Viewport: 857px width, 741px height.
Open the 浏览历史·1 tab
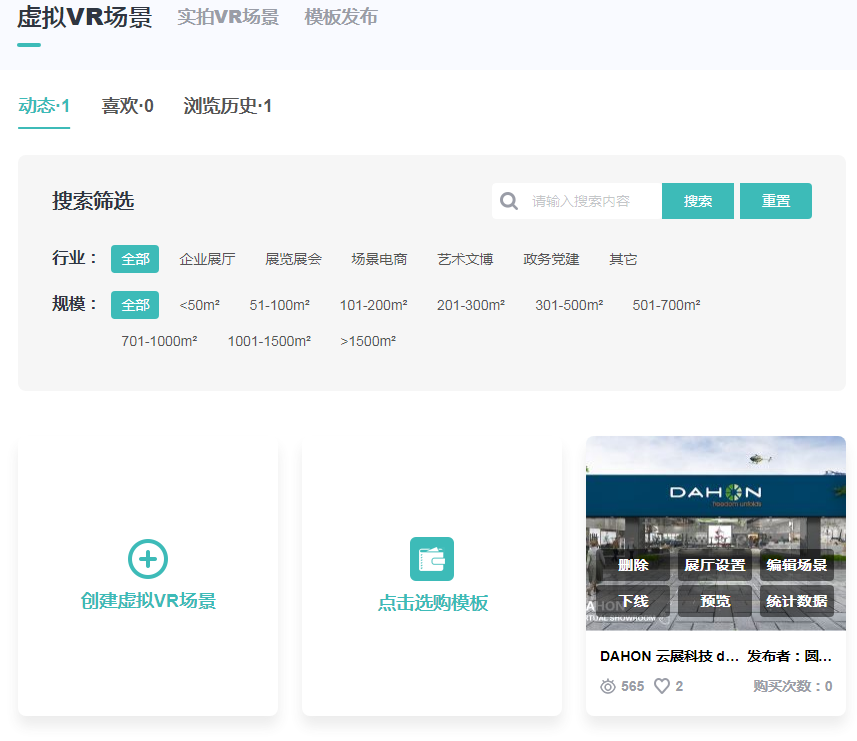click(228, 106)
